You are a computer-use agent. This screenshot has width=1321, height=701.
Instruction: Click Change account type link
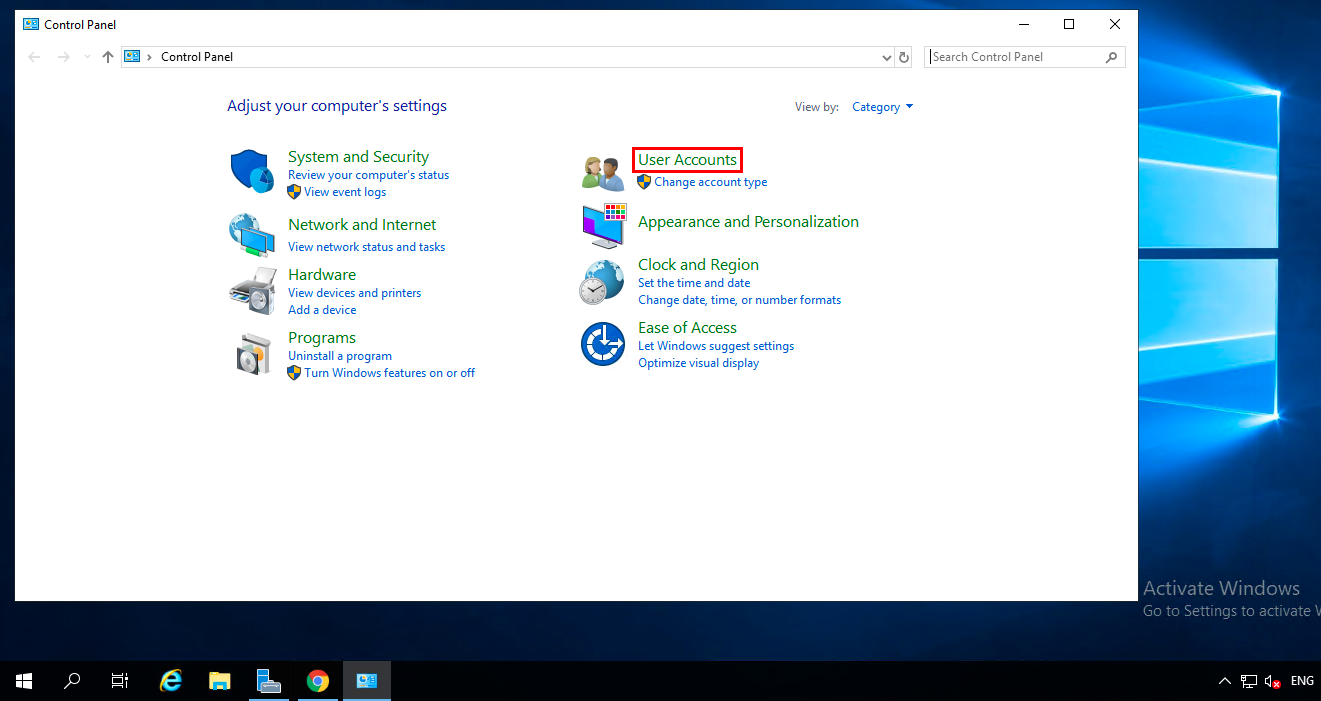[x=711, y=182]
